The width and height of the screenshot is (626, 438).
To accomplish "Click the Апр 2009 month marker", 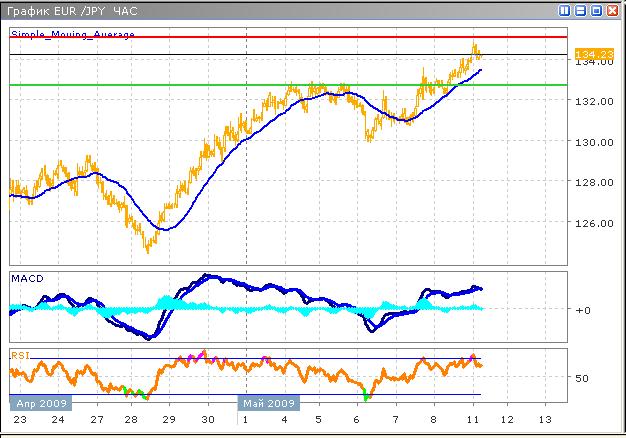I will pyautogui.click(x=38, y=402).
